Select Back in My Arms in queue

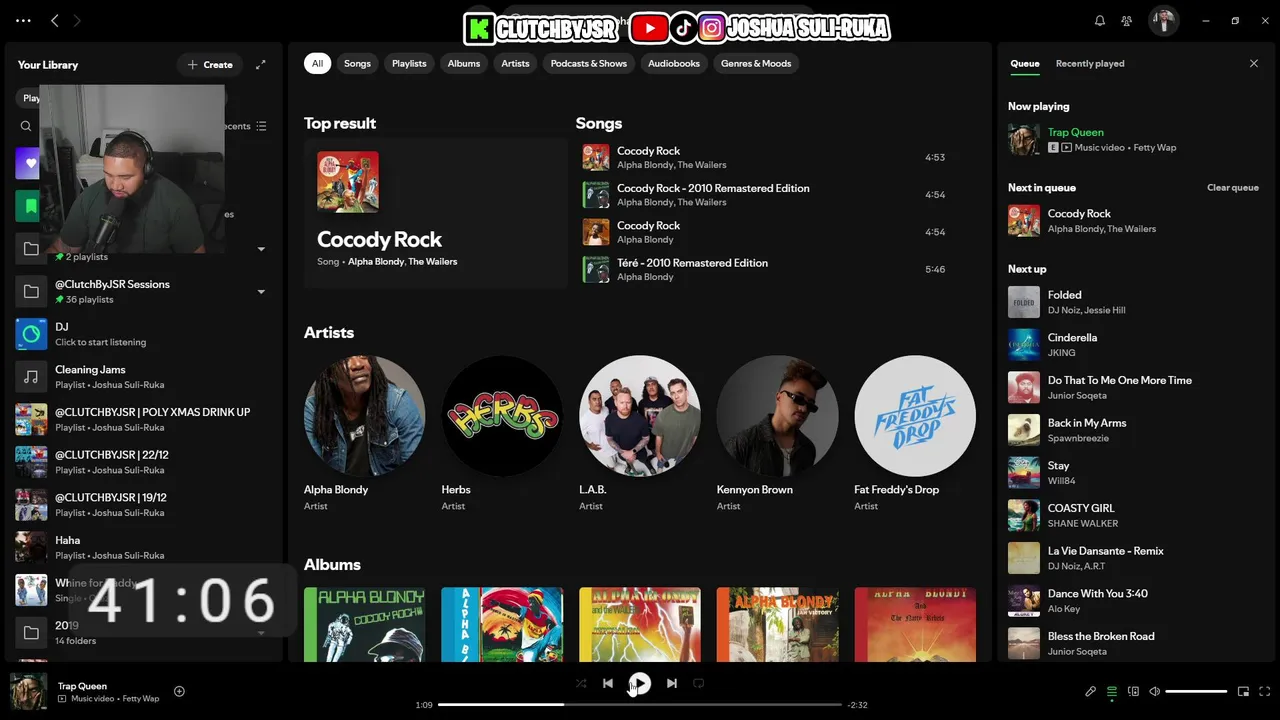pos(1133,430)
